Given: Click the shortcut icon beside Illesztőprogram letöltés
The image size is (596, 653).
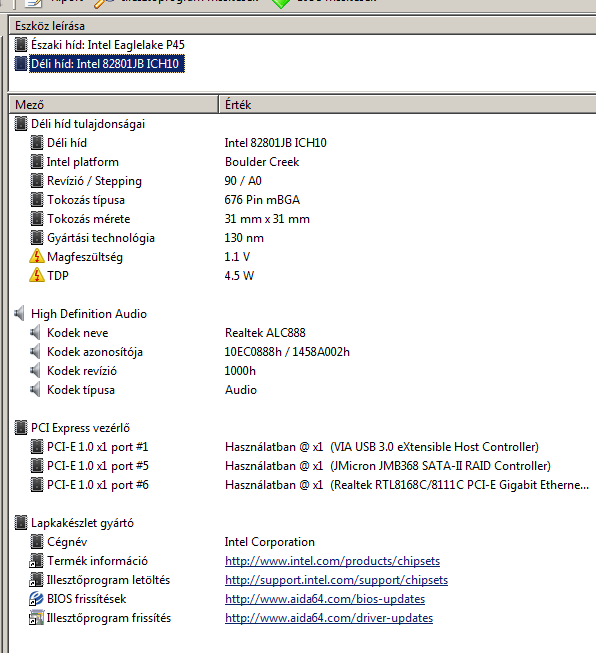Looking at the screenshot, I should [36, 580].
